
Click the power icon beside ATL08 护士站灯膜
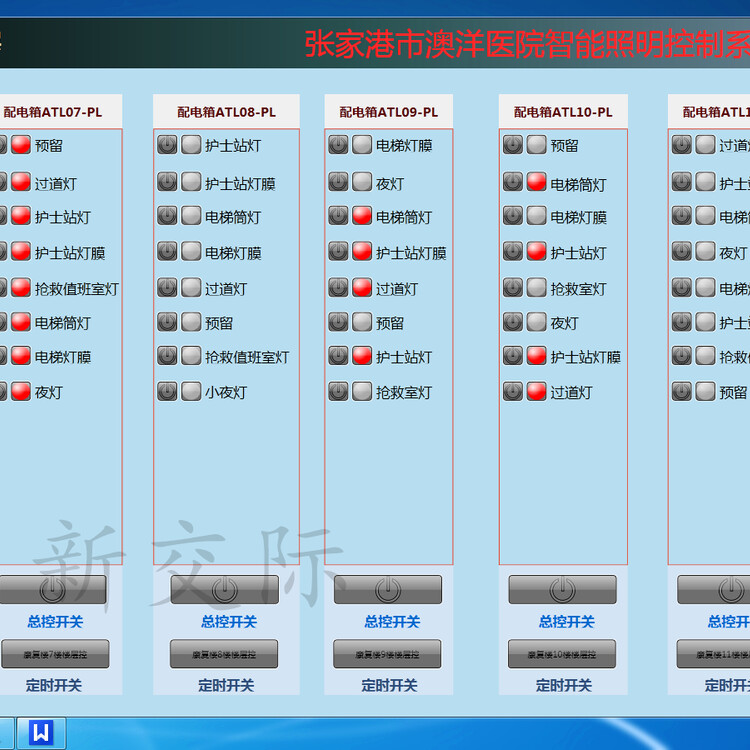click(167, 182)
